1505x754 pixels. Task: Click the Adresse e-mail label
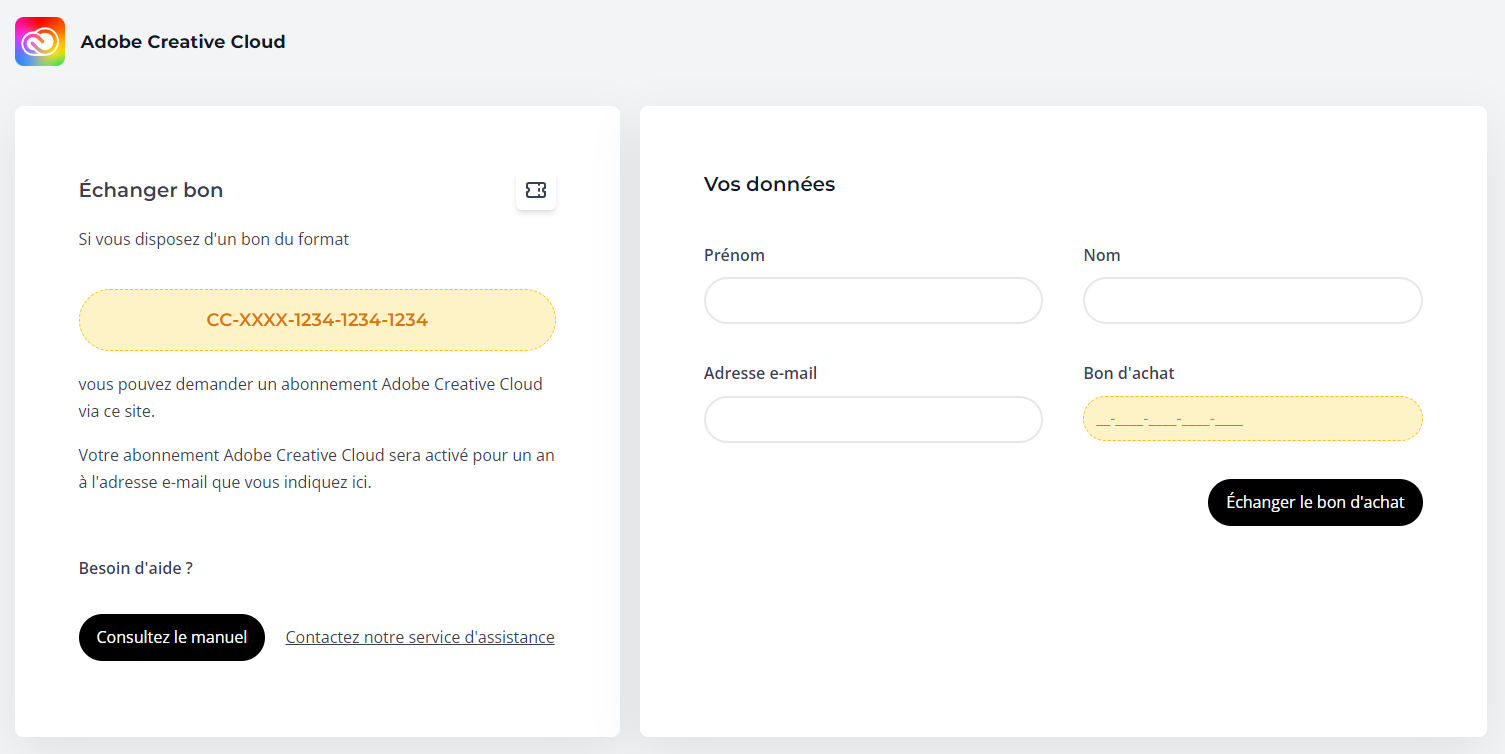click(760, 373)
